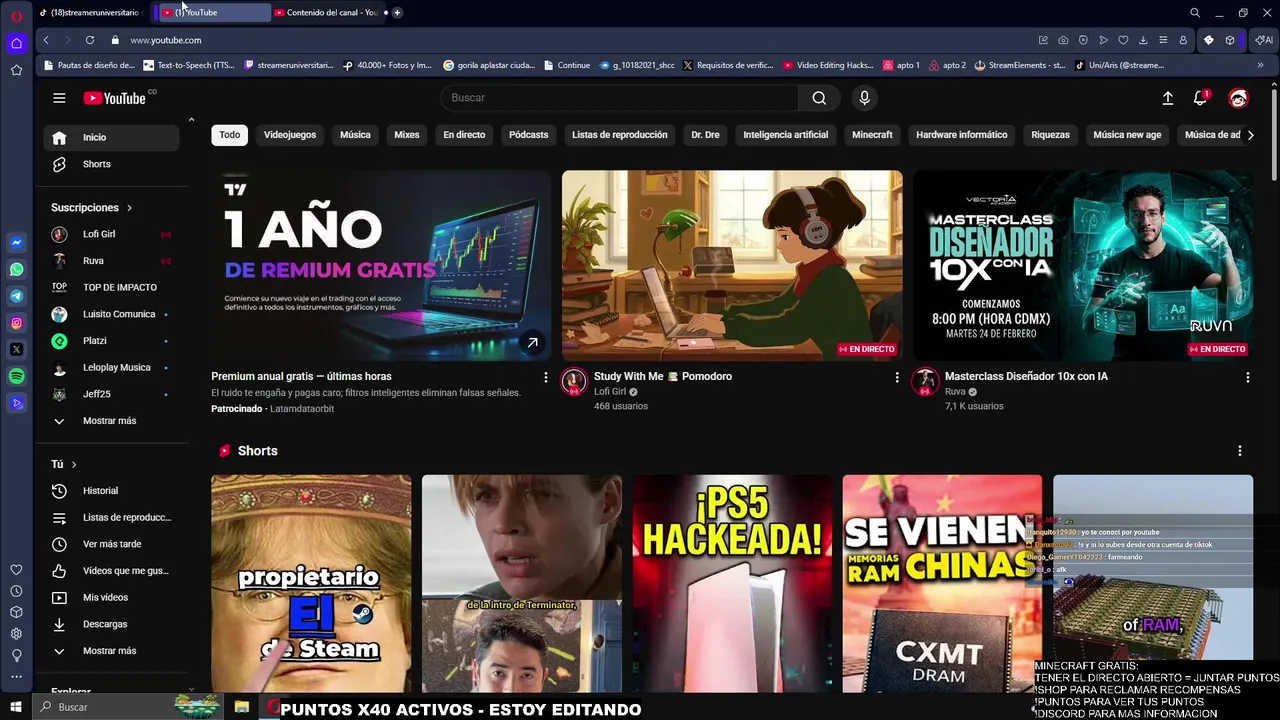Viewport: 1280px width, 720px height.
Task: Select the 'Música' filter chip
Action: pyautogui.click(x=355, y=135)
